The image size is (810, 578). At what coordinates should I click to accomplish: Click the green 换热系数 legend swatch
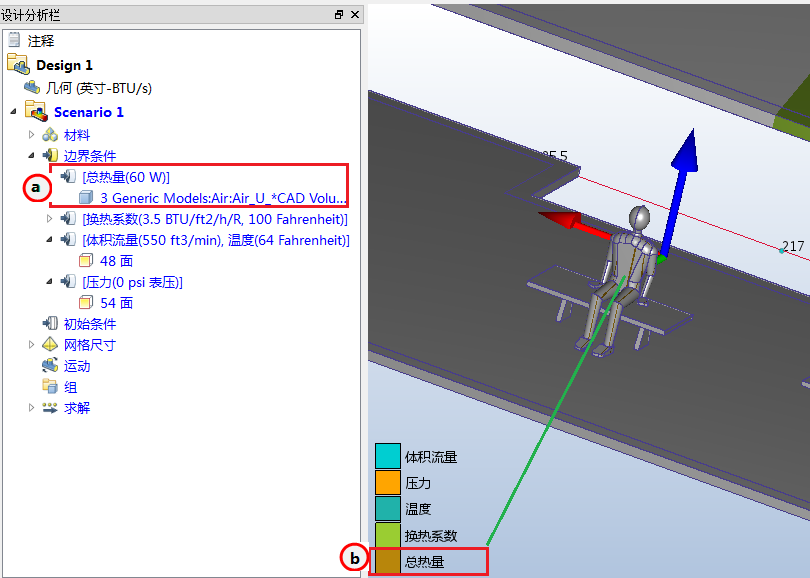pyautogui.click(x=388, y=535)
